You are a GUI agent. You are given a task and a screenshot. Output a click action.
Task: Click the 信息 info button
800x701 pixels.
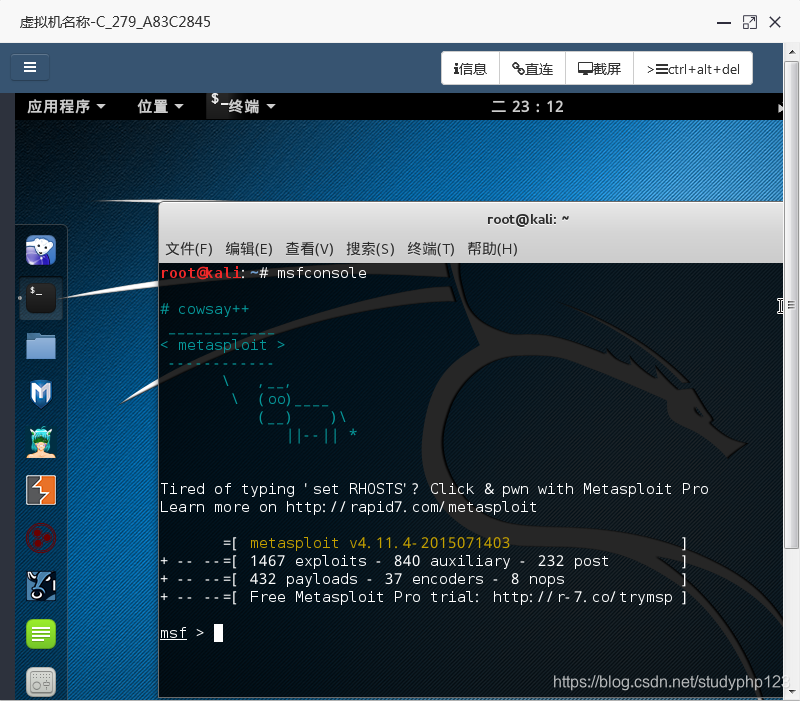coord(470,68)
